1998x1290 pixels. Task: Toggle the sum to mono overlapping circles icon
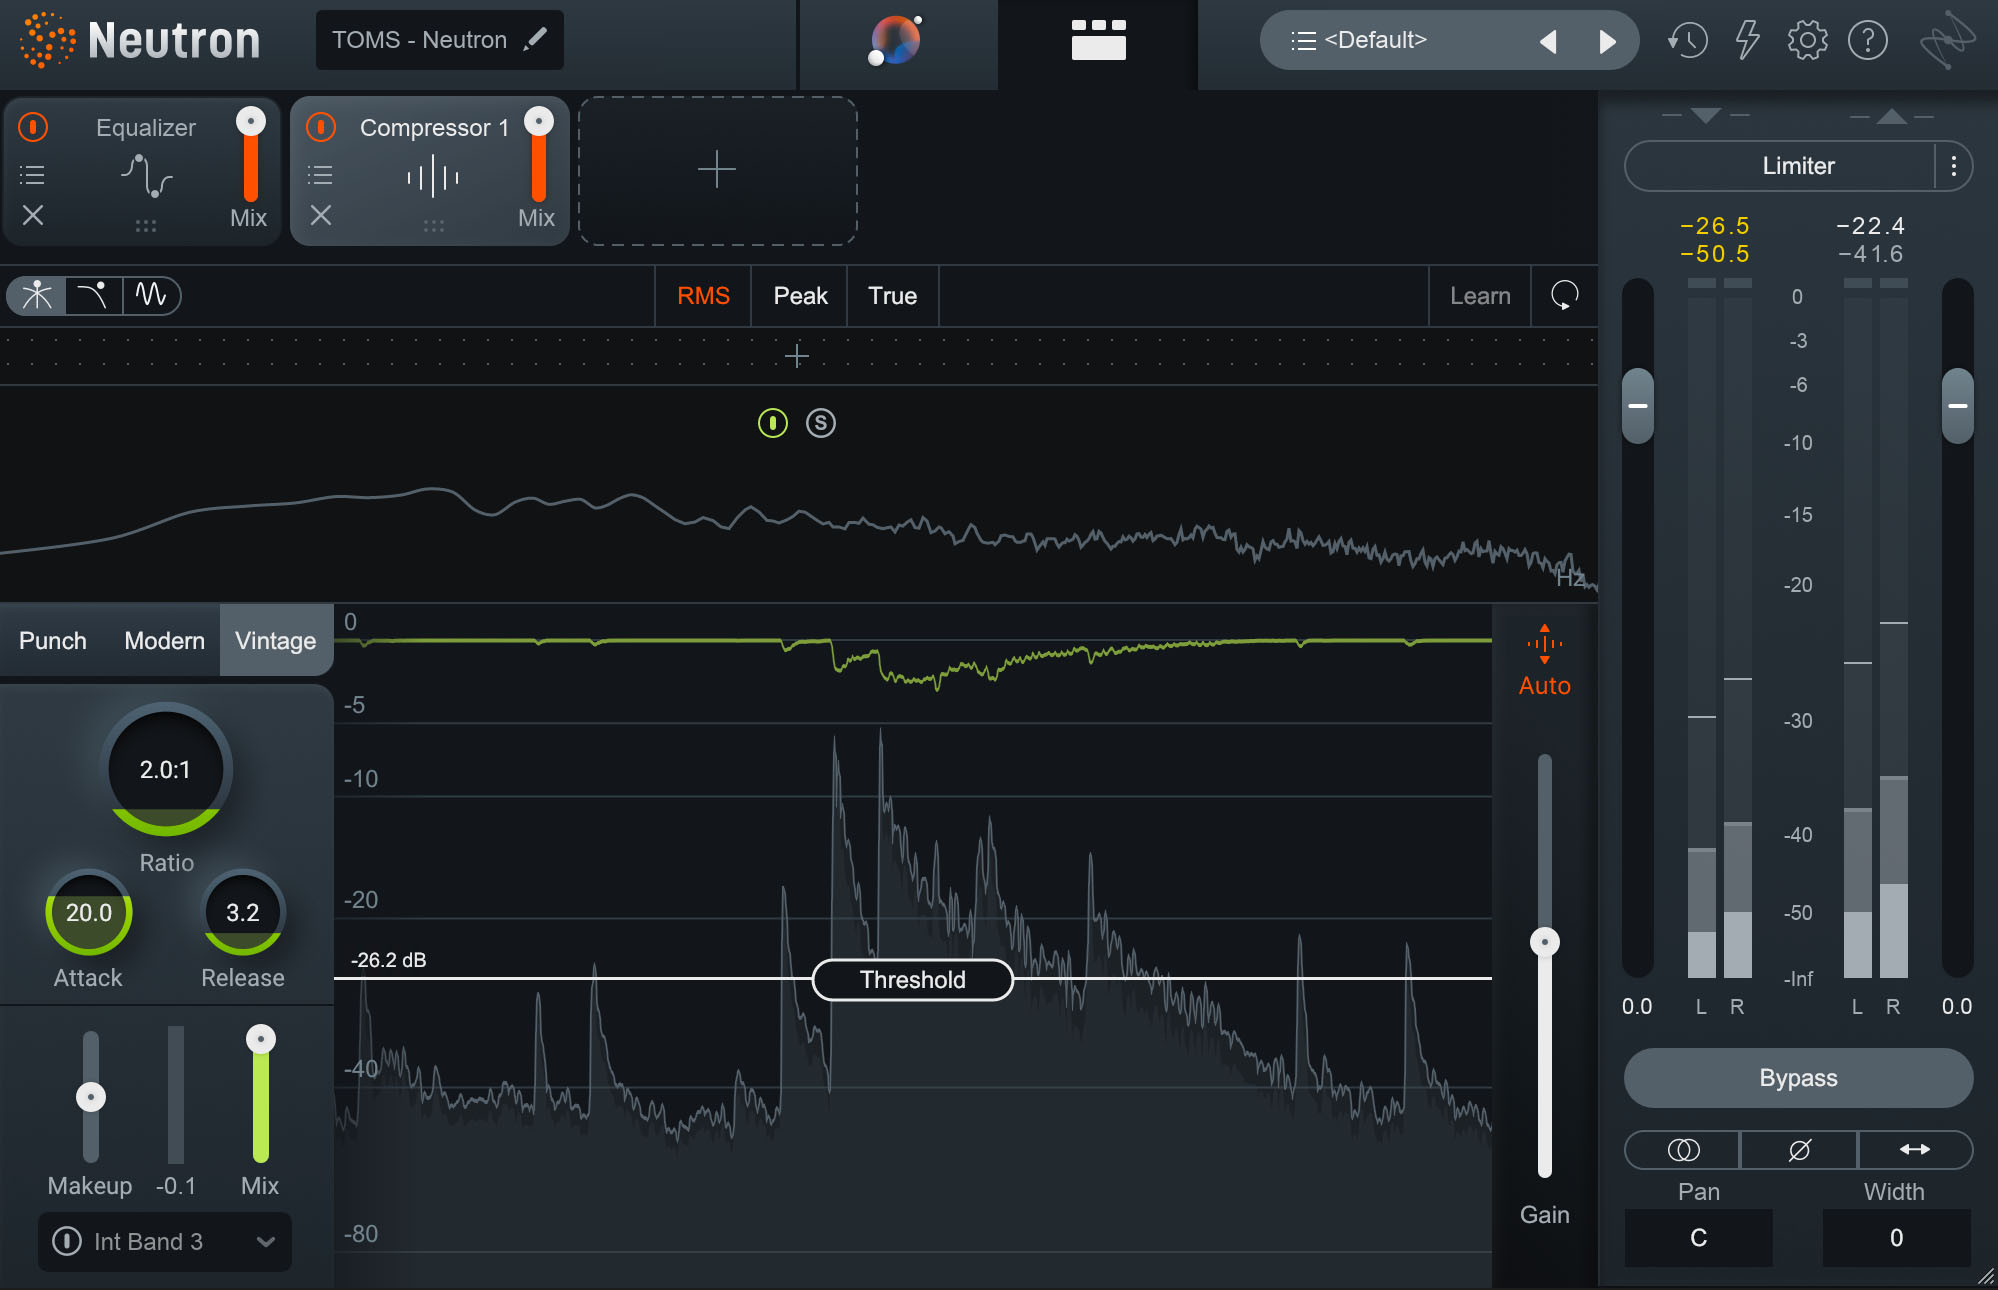1683,1150
